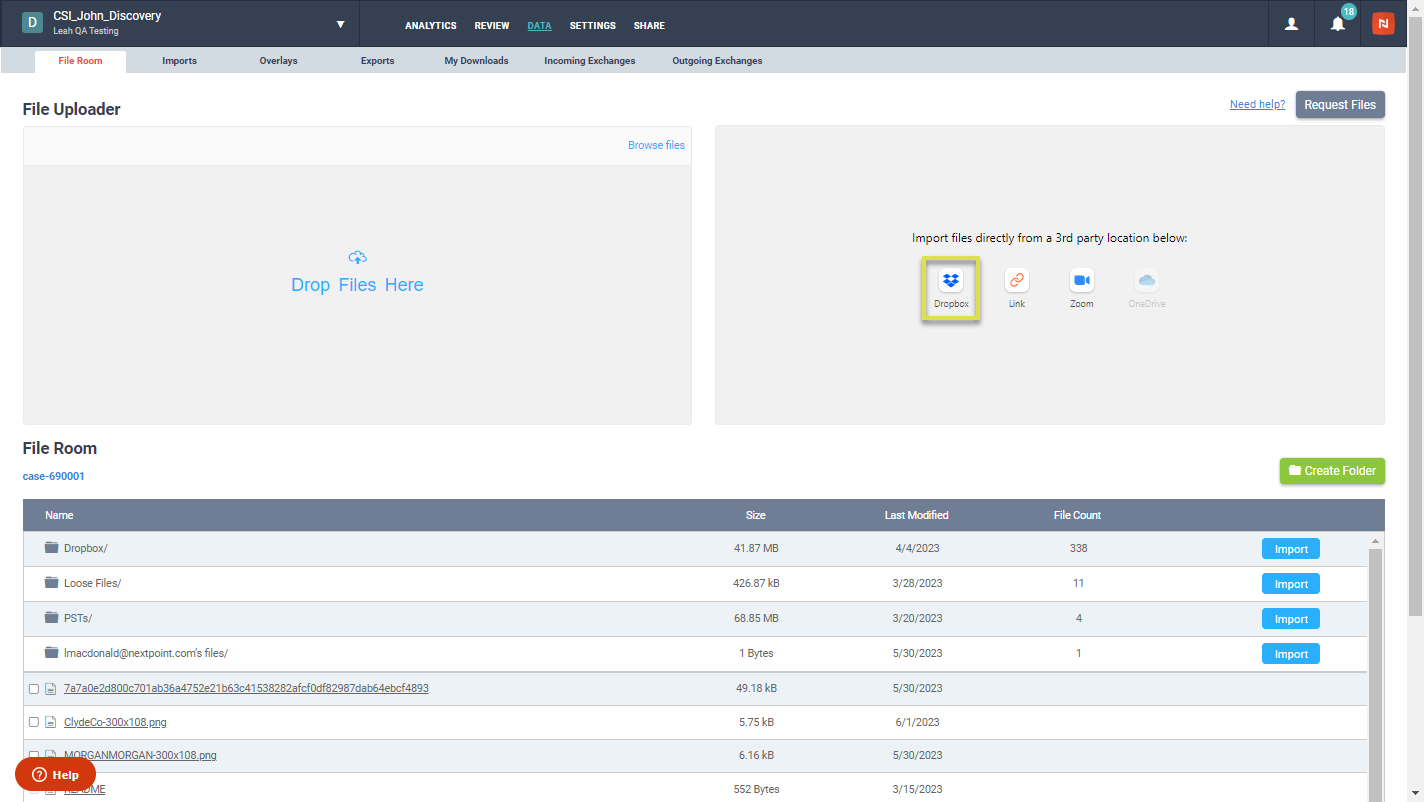The width and height of the screenshot is (1424, 802).
Task: Click the 68.85 MB size of PSTs/
Action: [756, 618]
